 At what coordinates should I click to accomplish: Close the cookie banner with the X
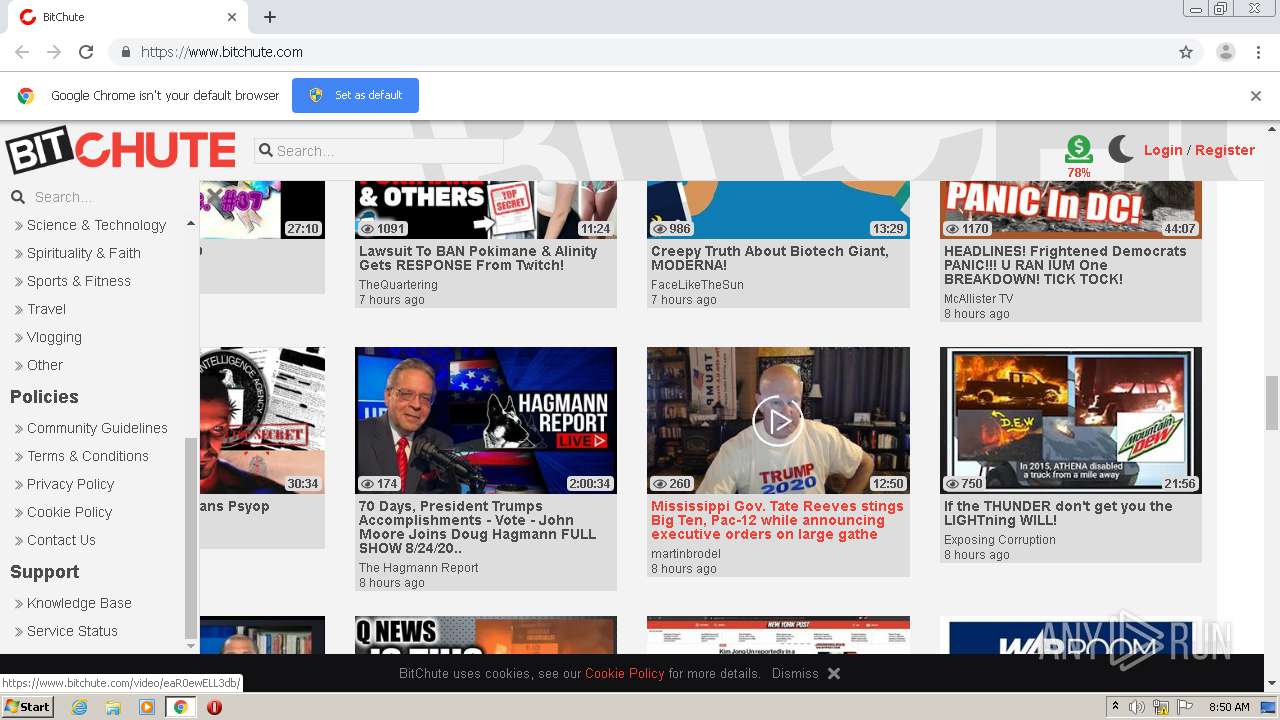(x=834, y=674)
